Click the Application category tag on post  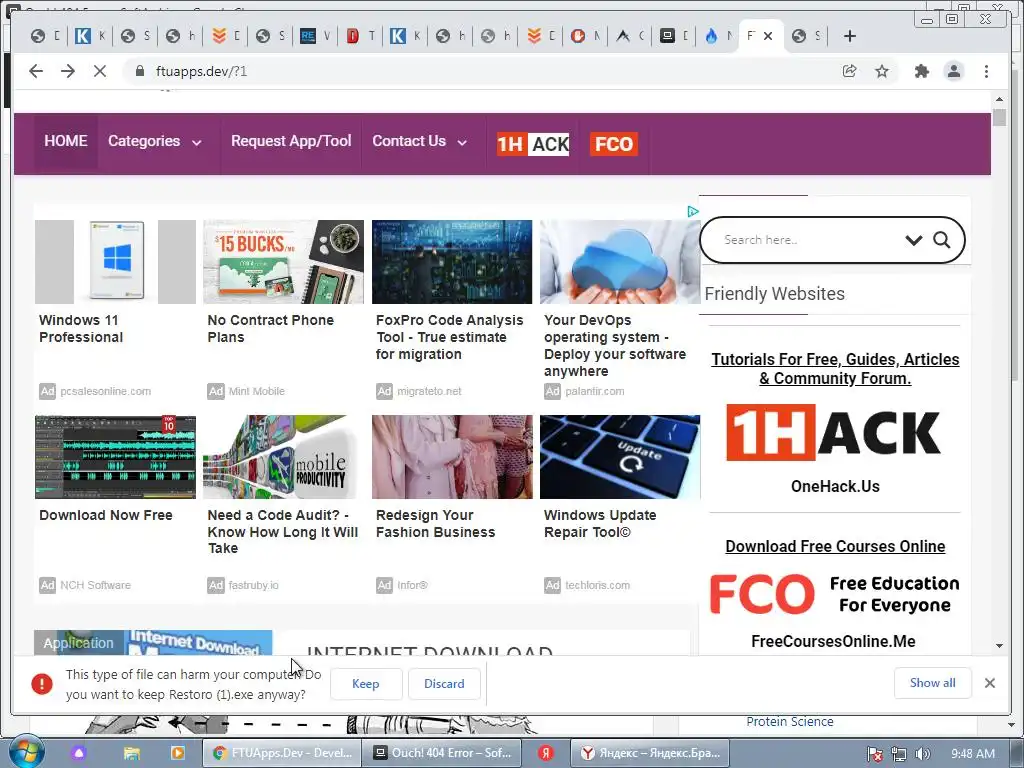coord(78,643)
